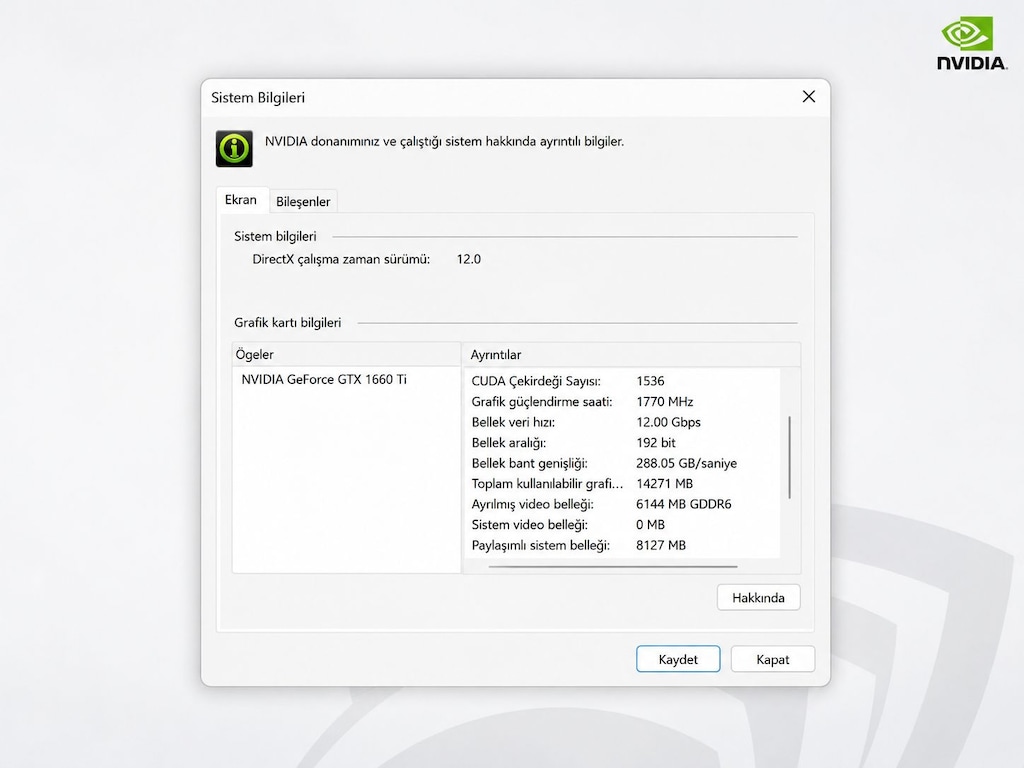Select the Bellek veri hızı row

click(x=622, y=422)
